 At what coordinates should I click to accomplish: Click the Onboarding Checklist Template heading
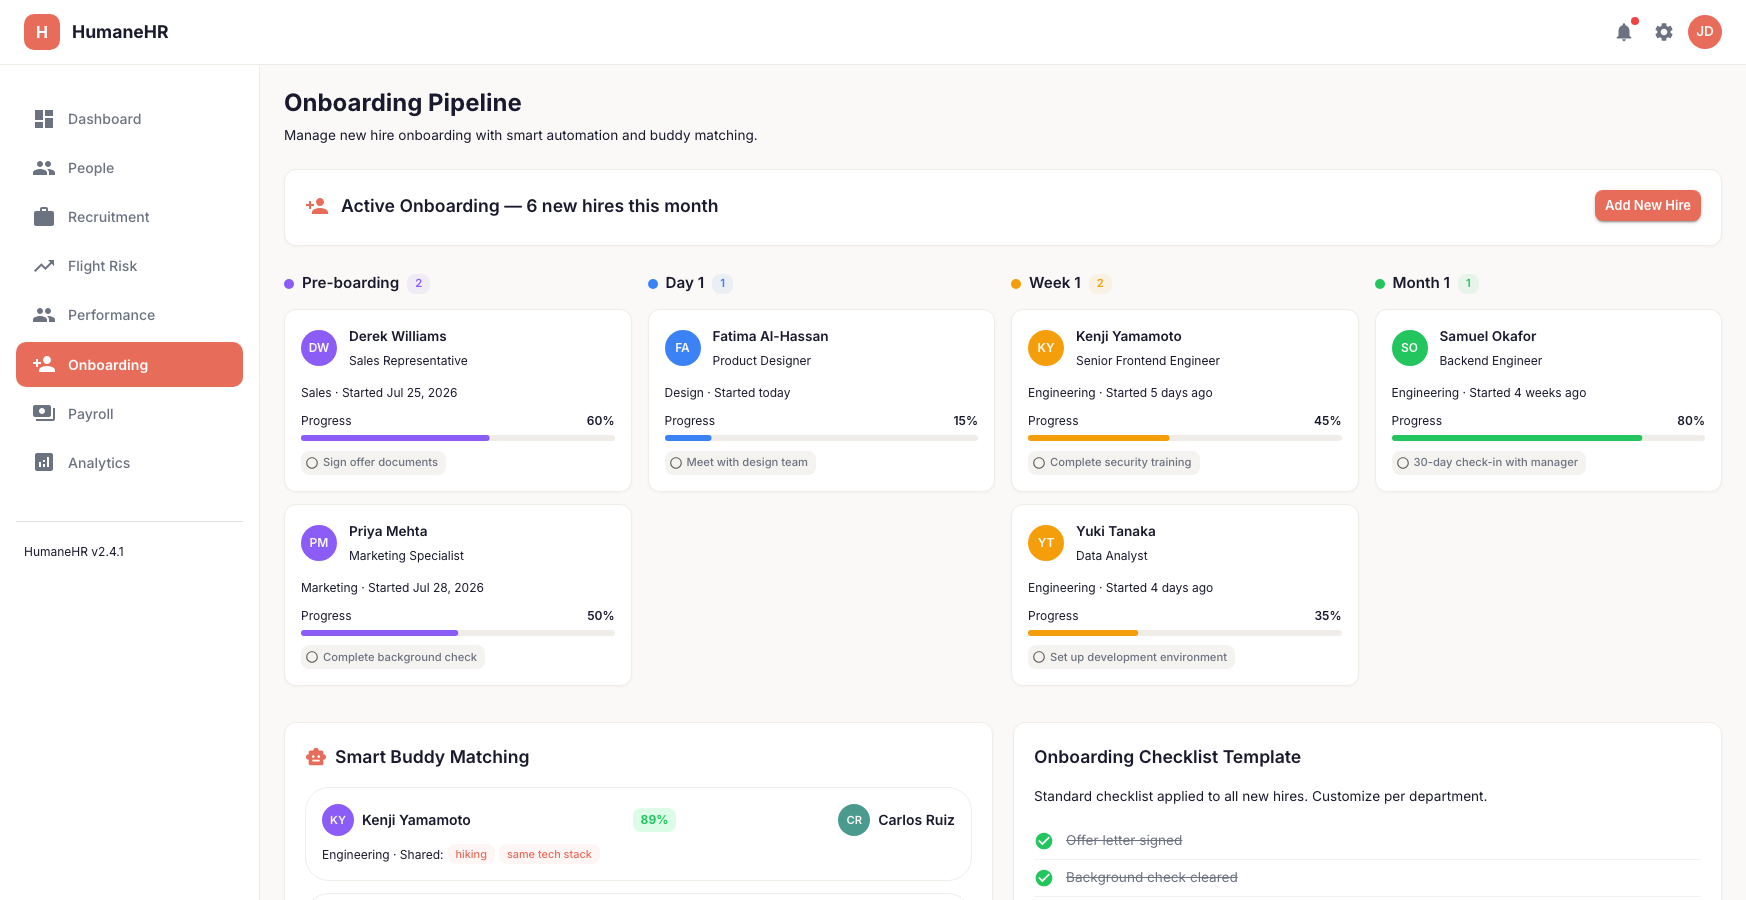1167,757
